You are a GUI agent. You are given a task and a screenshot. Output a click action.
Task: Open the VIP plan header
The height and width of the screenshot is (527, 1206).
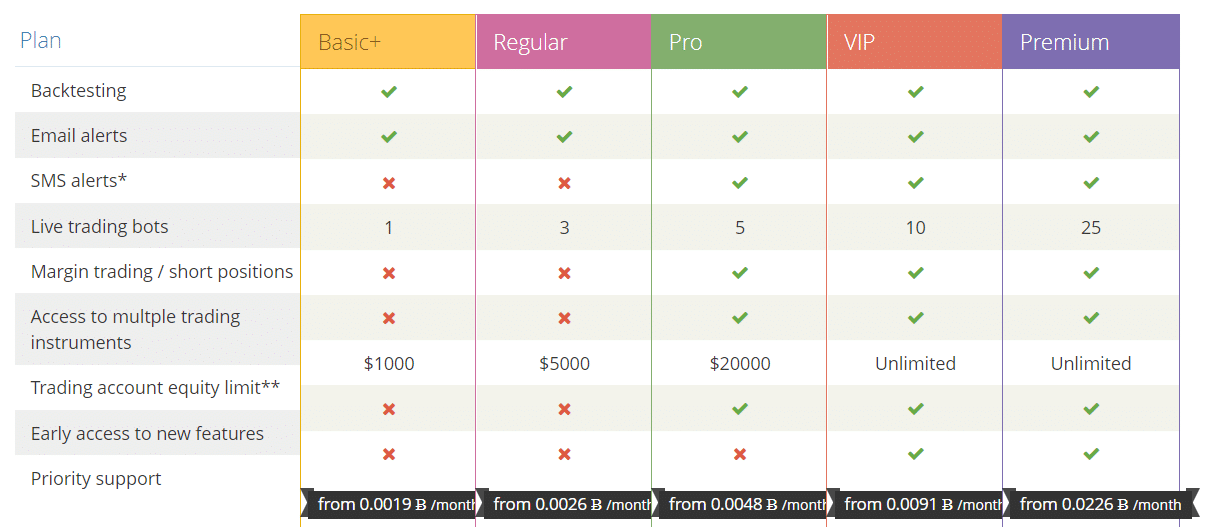[x=915, y=42]
